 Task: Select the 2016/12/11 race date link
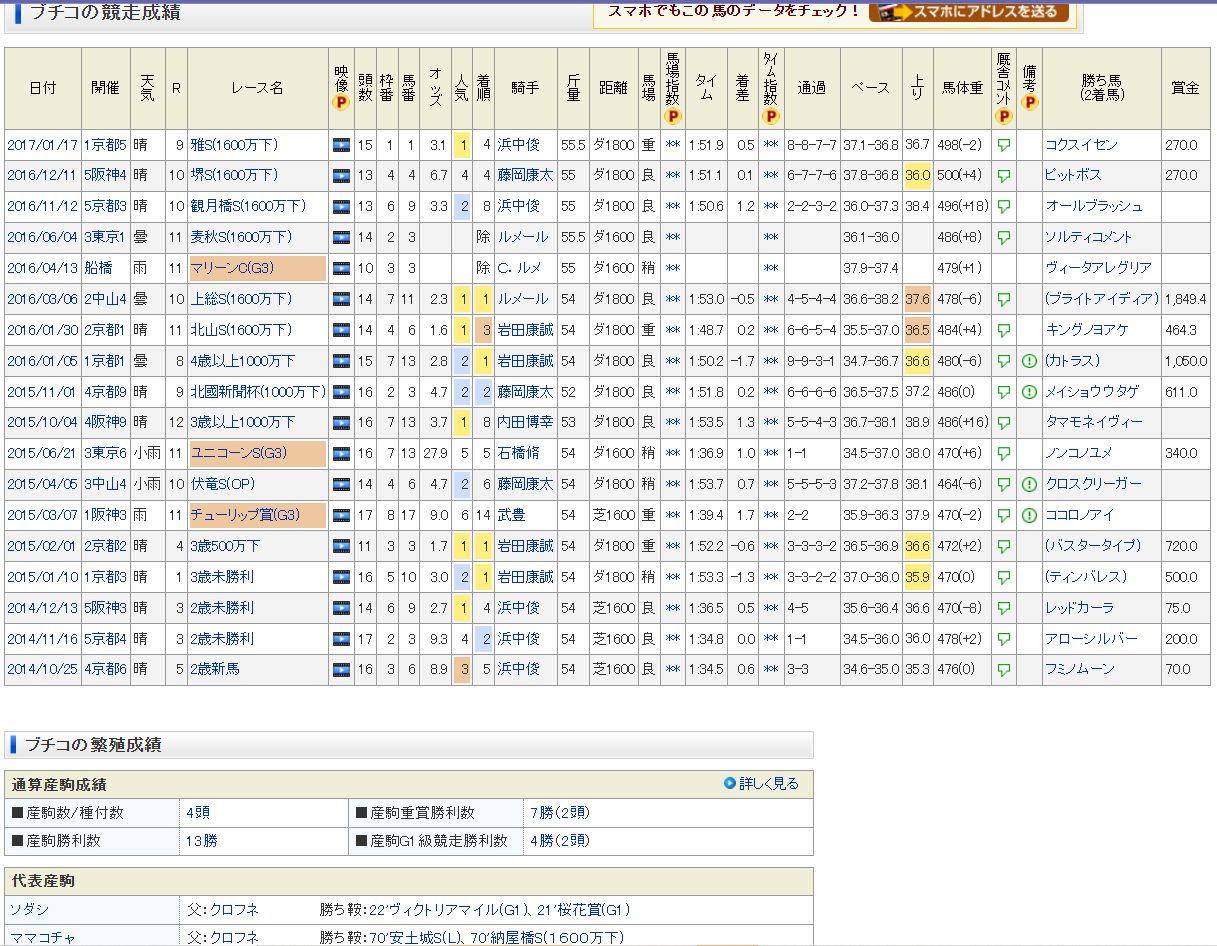click(43, 175)
